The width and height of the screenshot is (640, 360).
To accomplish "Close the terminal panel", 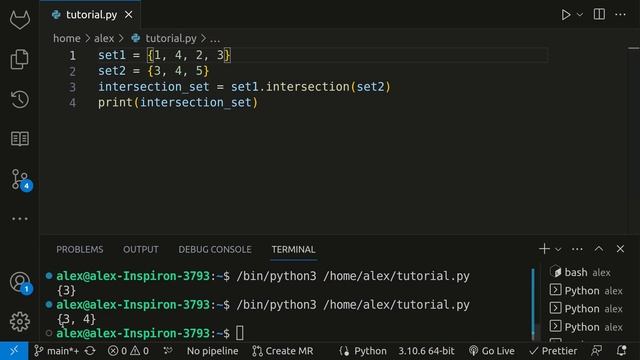I will (620, 249).
